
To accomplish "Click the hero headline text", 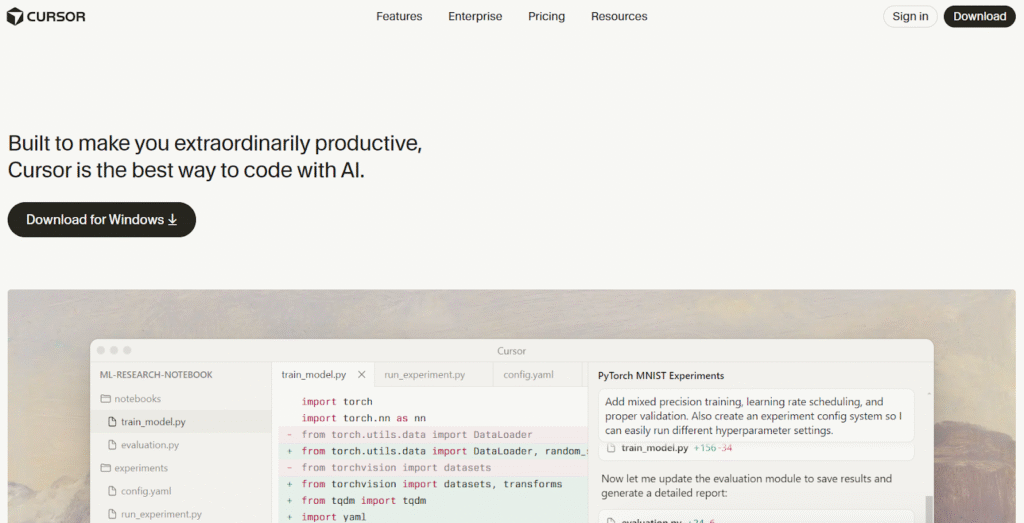I will coord(215,157).
